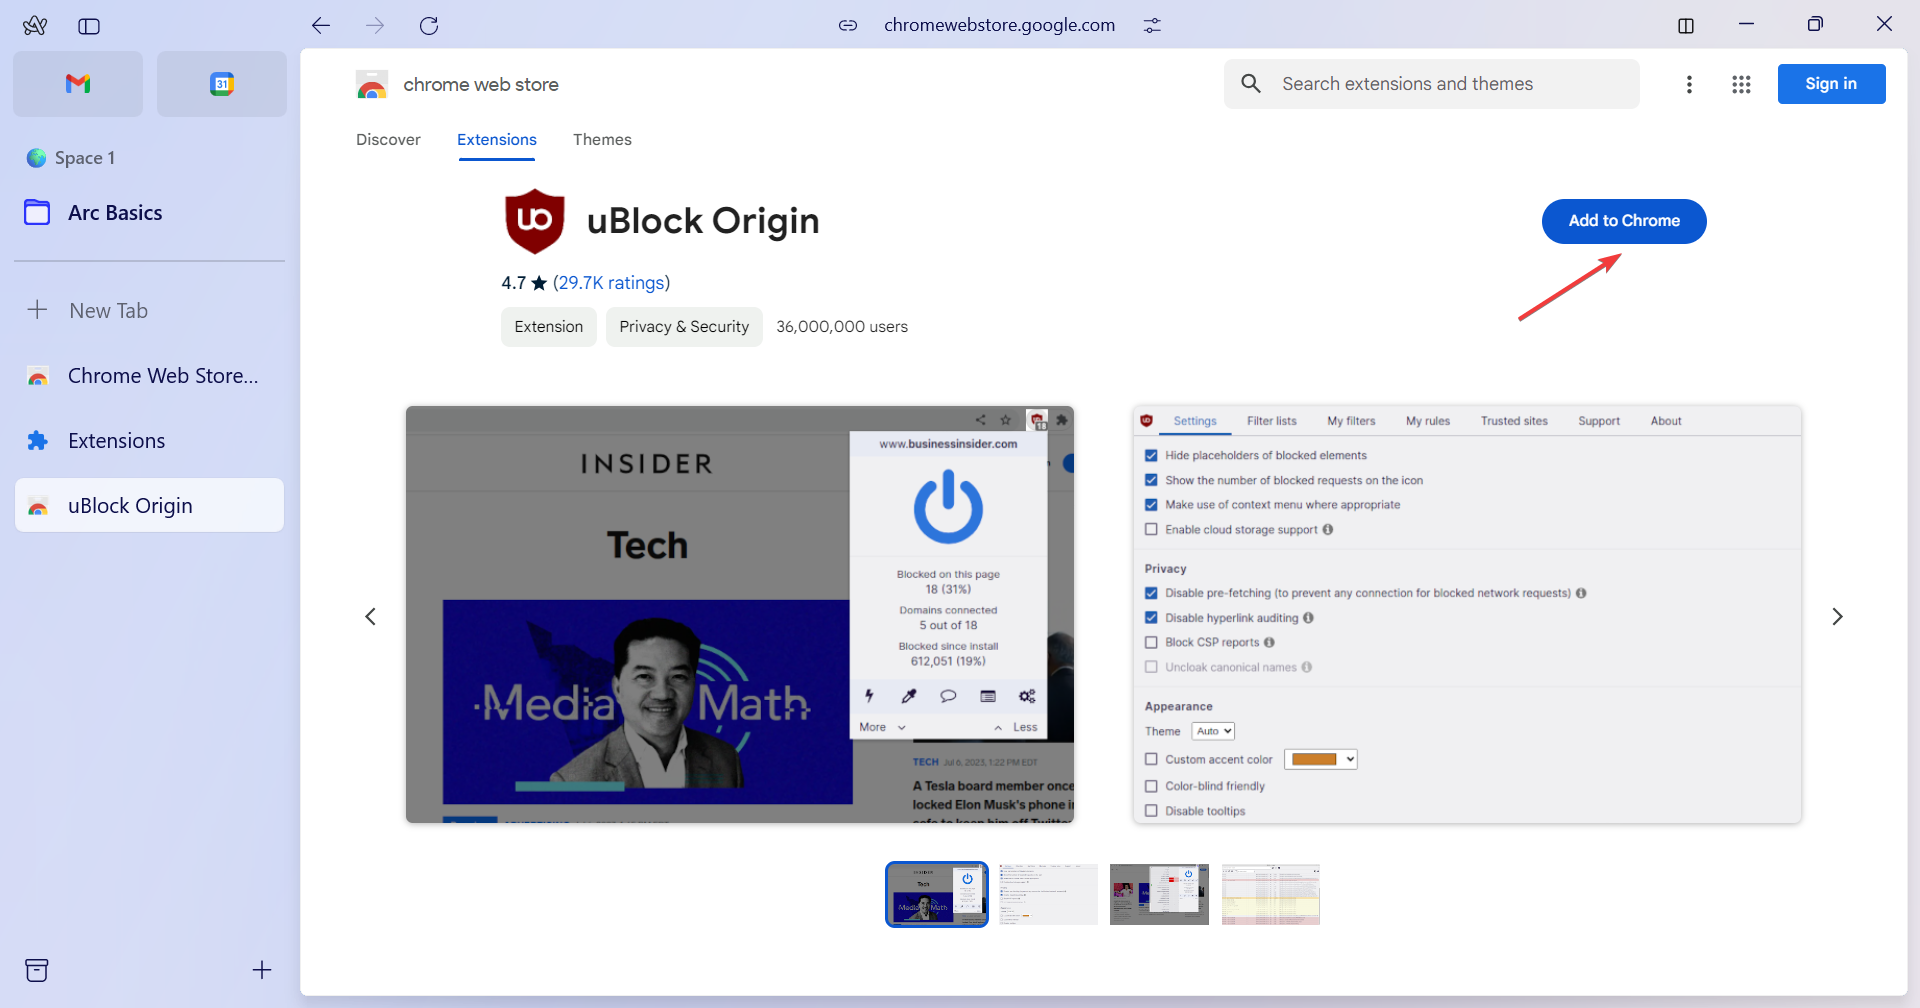Open the Arc logo menu icon

click(35, 26)
